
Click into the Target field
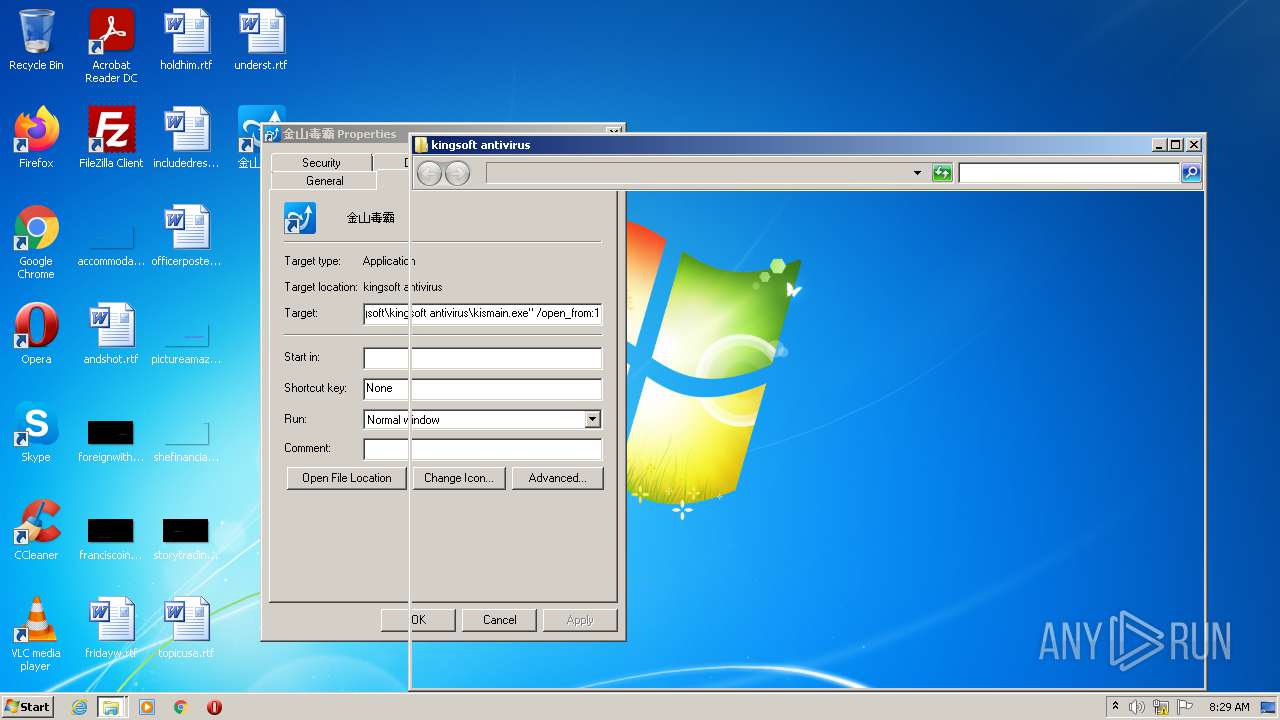pyautogui.click(x=483, y=314)
